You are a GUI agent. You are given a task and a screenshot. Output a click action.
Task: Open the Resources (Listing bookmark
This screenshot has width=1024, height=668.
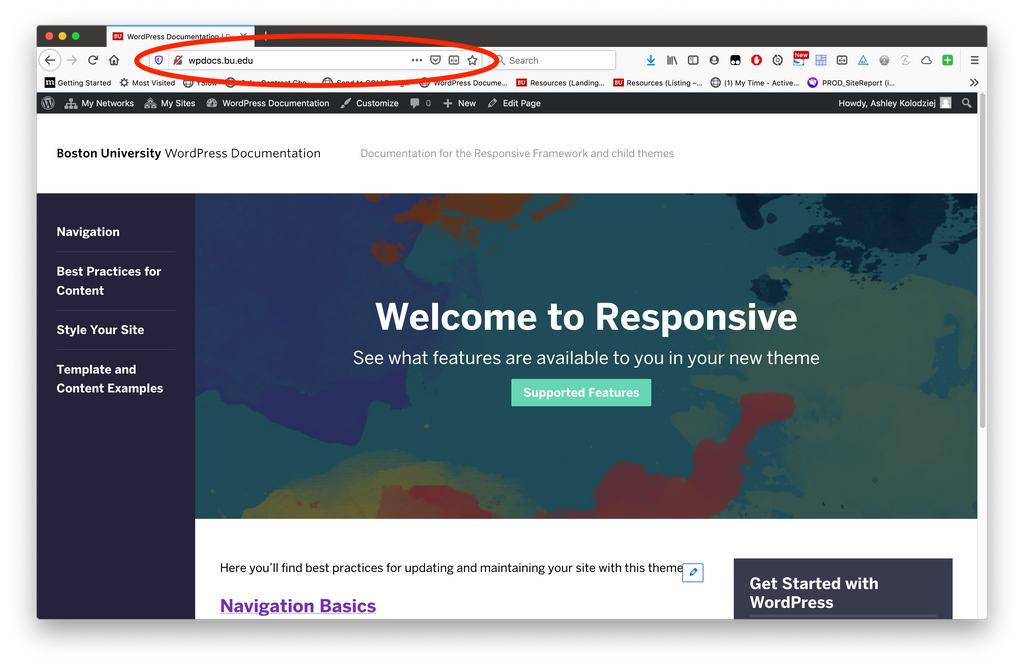[x=658, y=83]
